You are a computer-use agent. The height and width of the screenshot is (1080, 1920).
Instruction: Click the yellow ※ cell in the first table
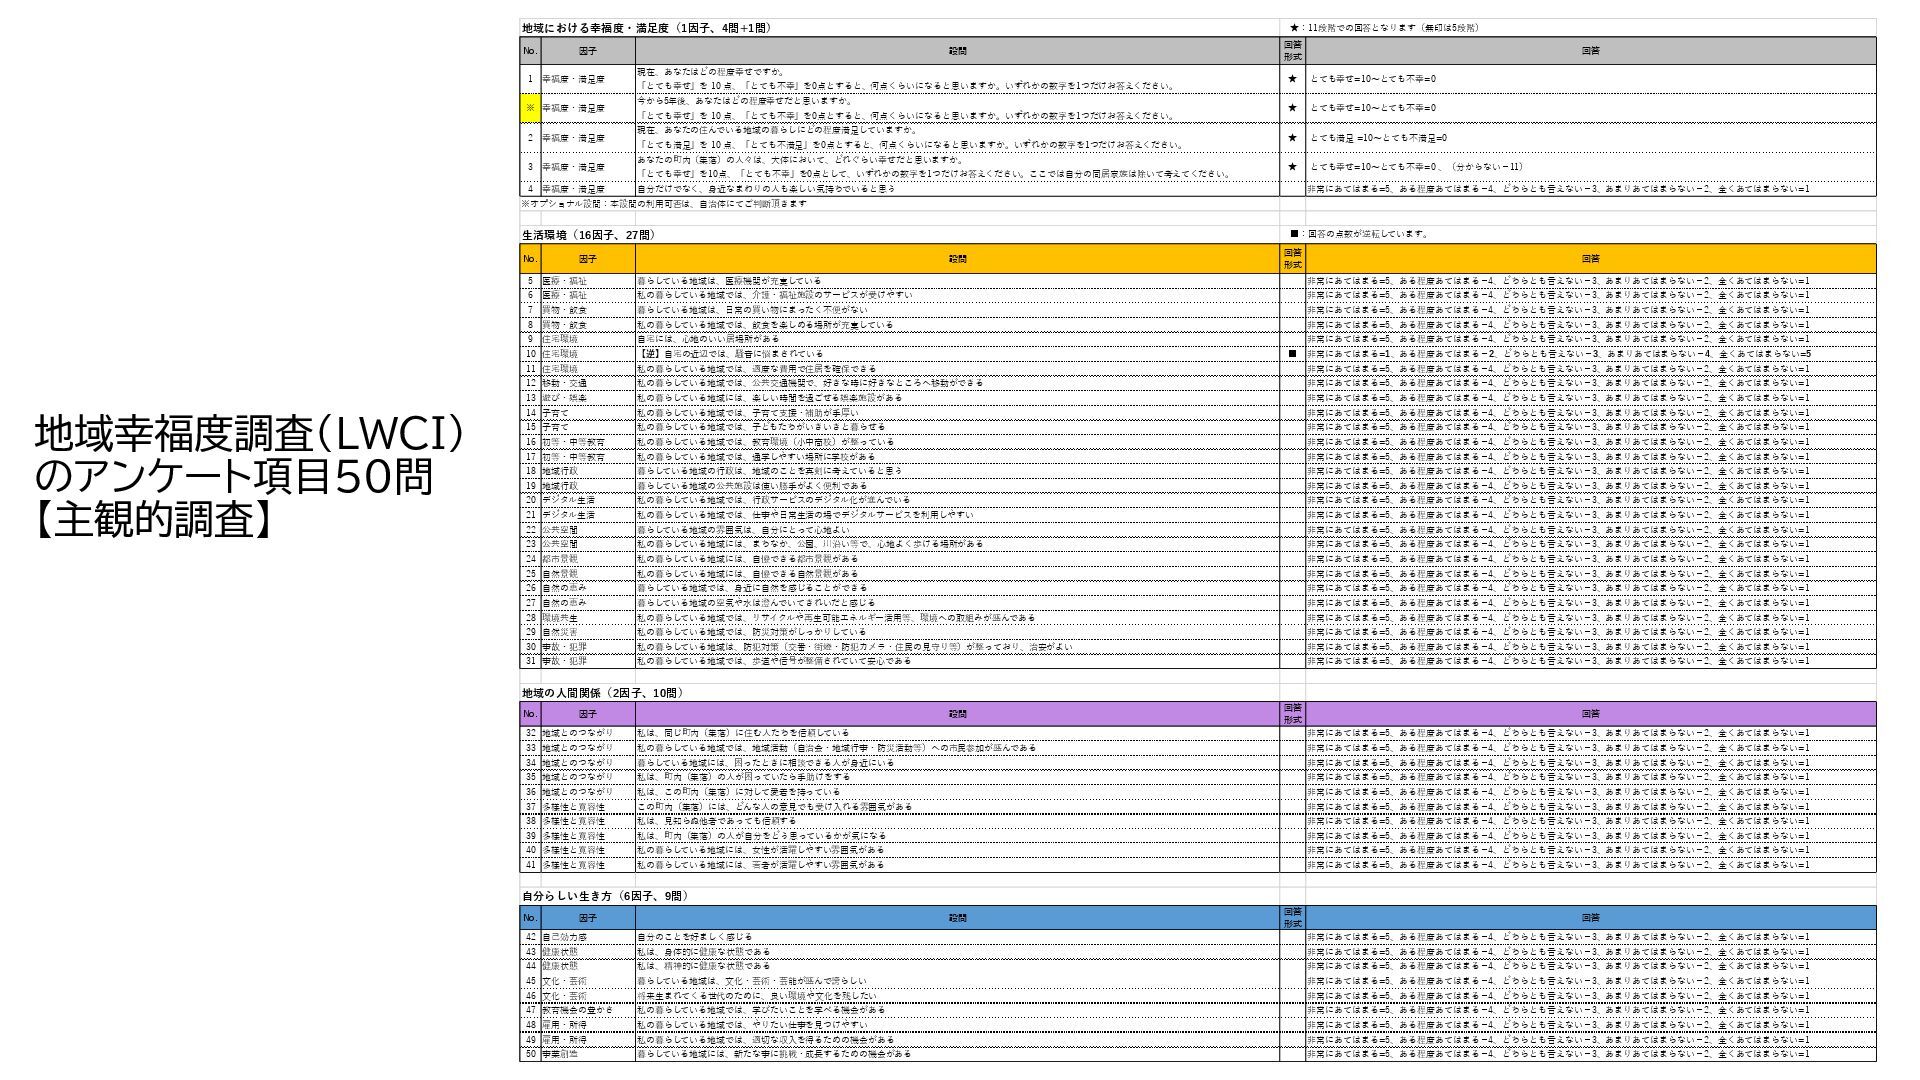(x=529, y=108)
